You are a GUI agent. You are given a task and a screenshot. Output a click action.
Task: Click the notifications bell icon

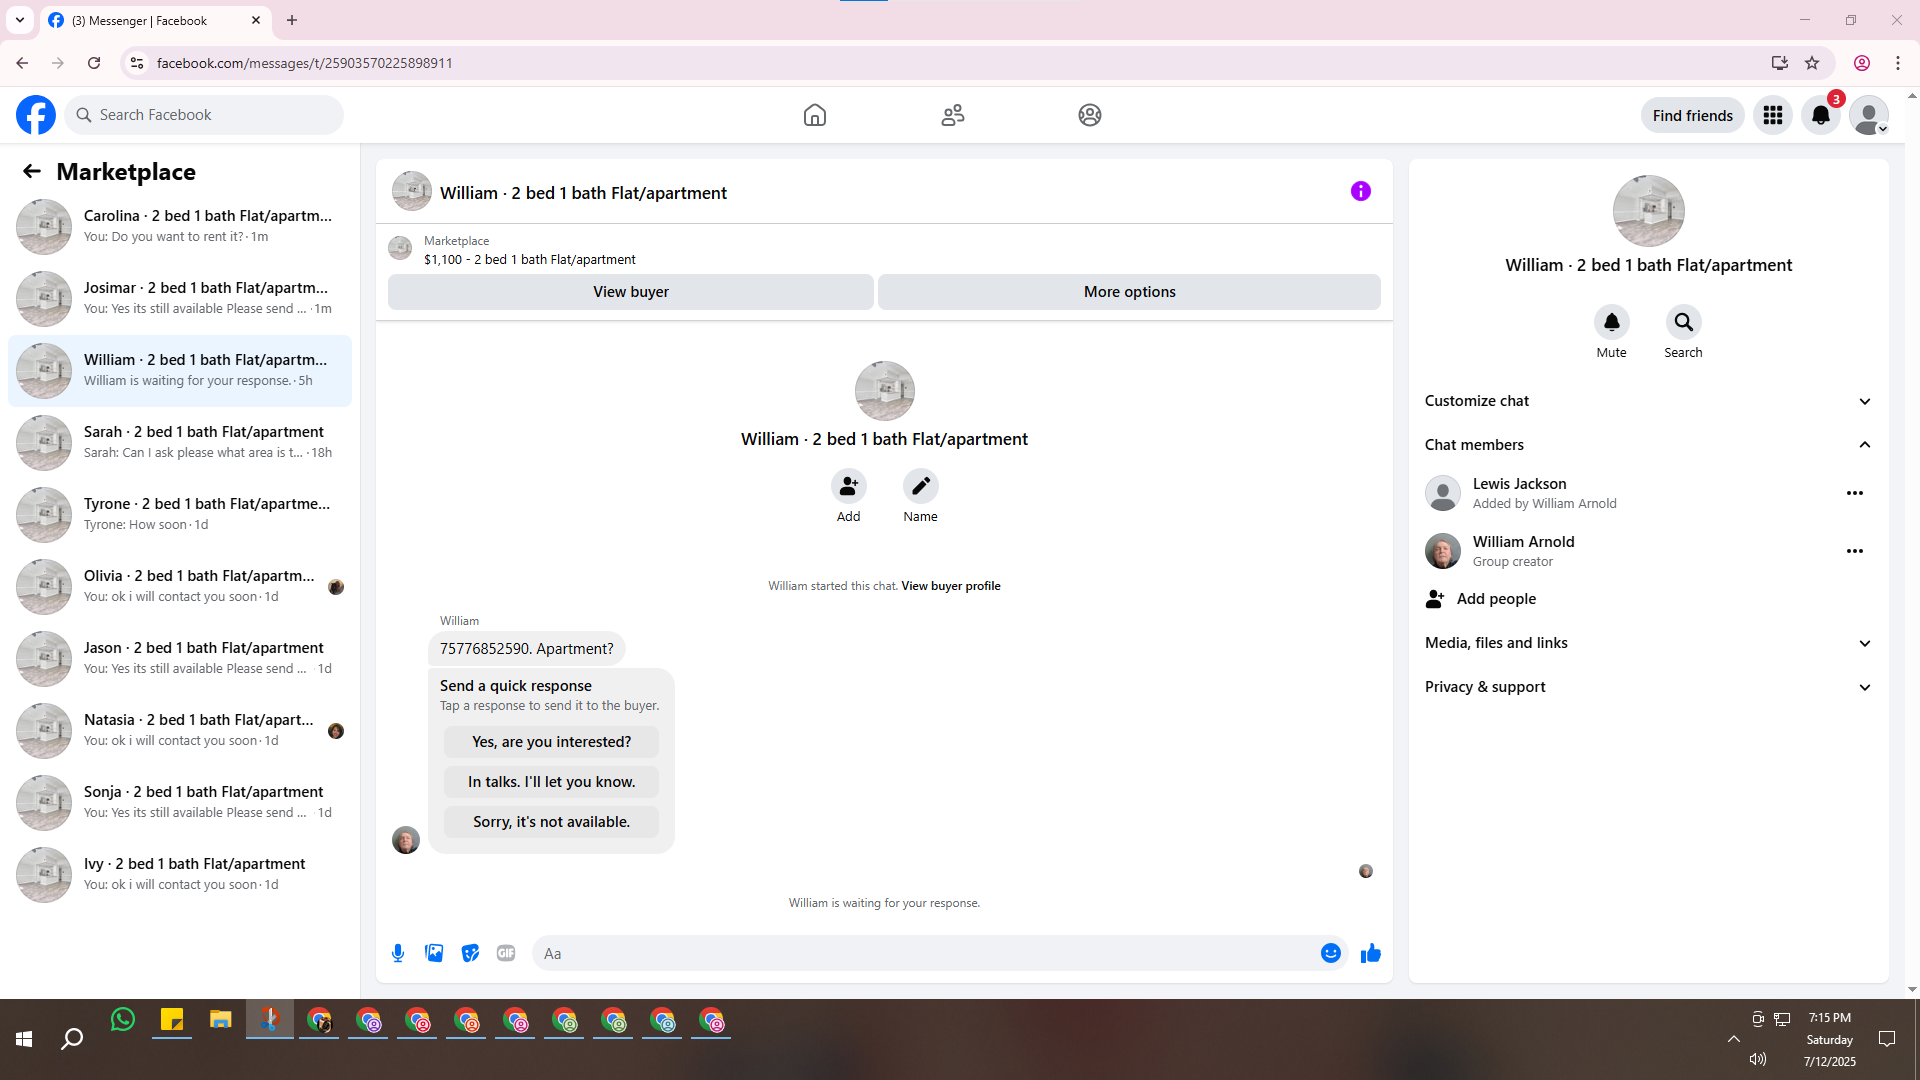tap(1820, 115)
